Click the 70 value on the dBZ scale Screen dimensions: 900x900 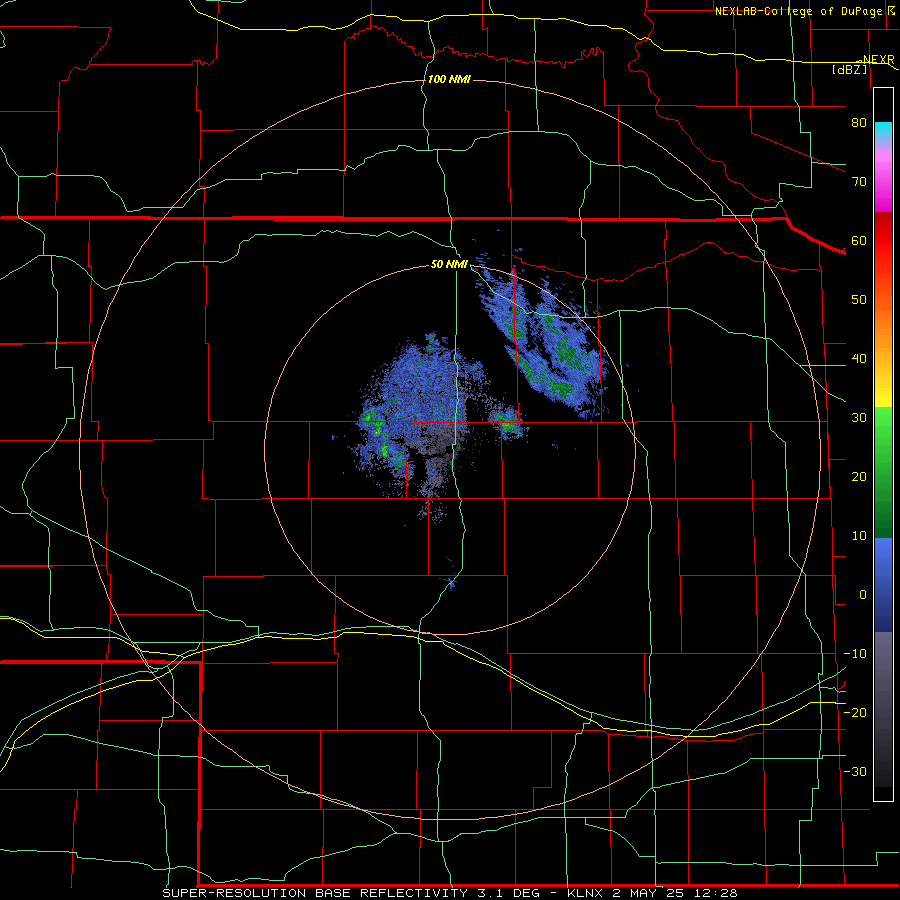pos(859,182)
